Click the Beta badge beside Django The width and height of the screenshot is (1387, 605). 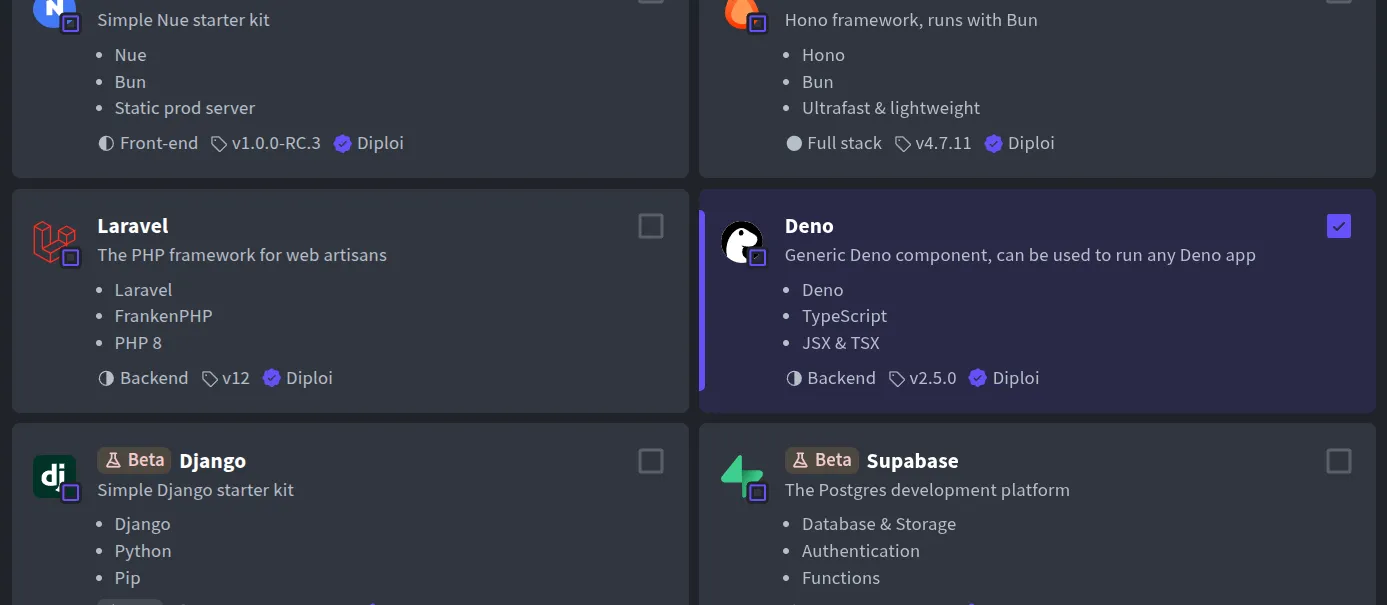pos(134,460)
